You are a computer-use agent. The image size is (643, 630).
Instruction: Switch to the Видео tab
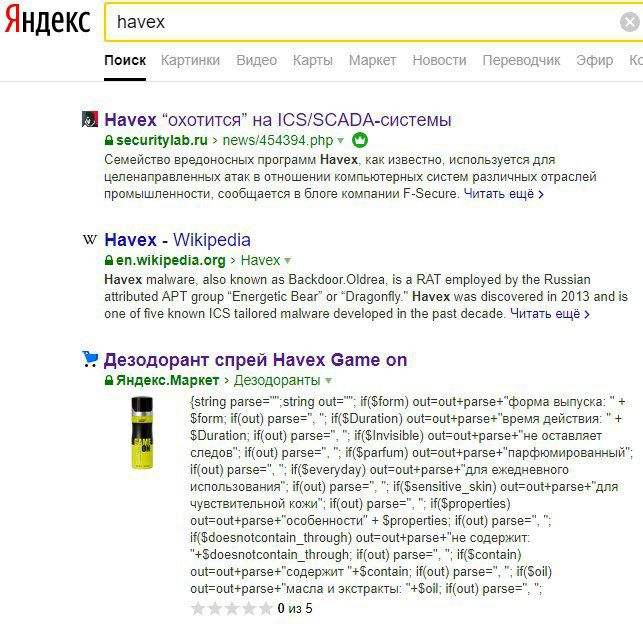[x=257, y=60]
